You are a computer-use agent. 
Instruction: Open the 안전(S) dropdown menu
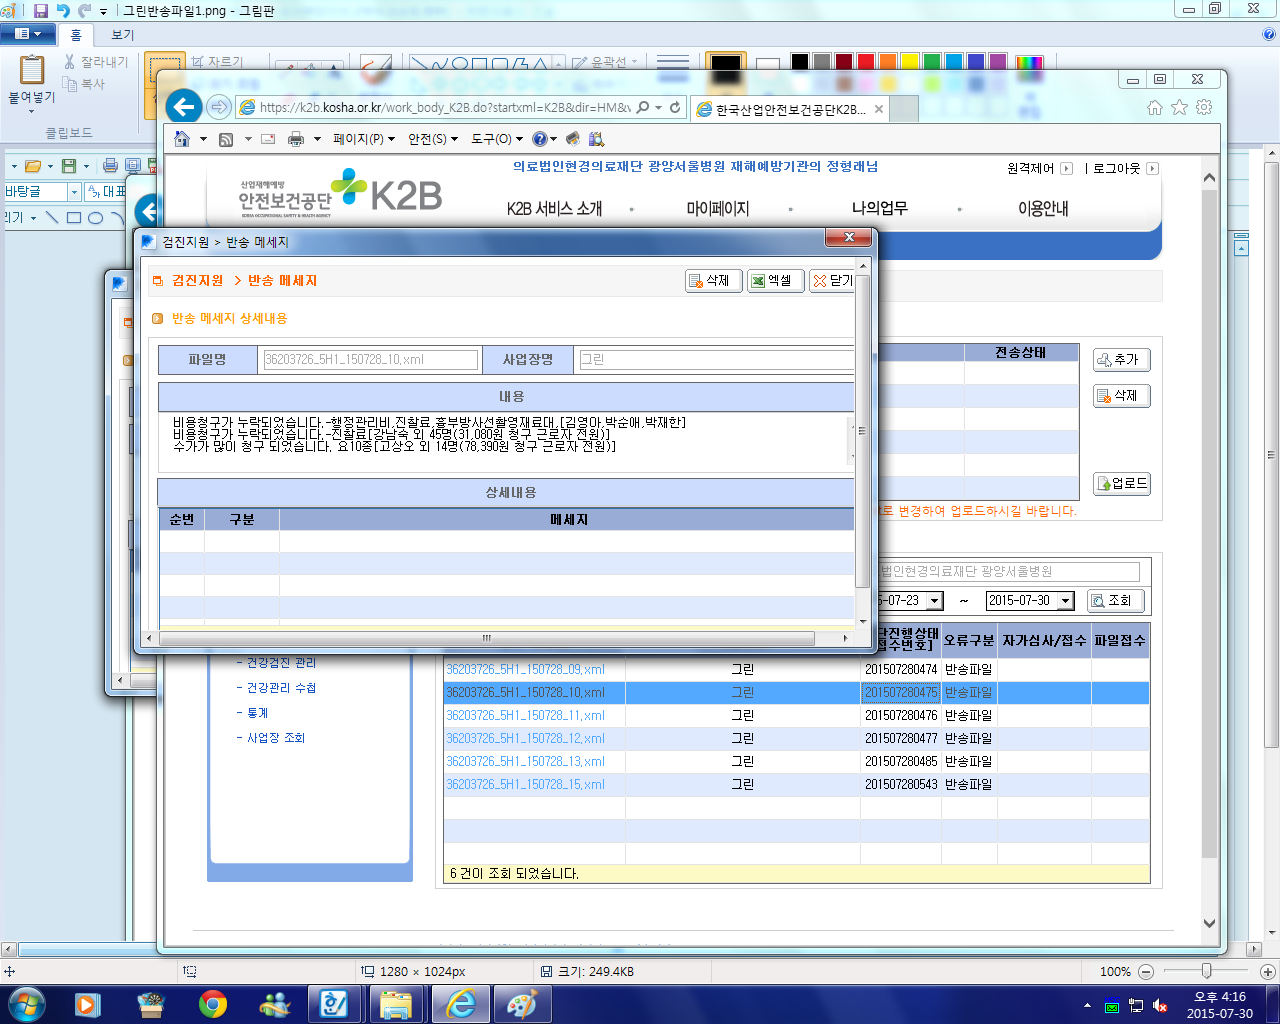tap(433, 139)
